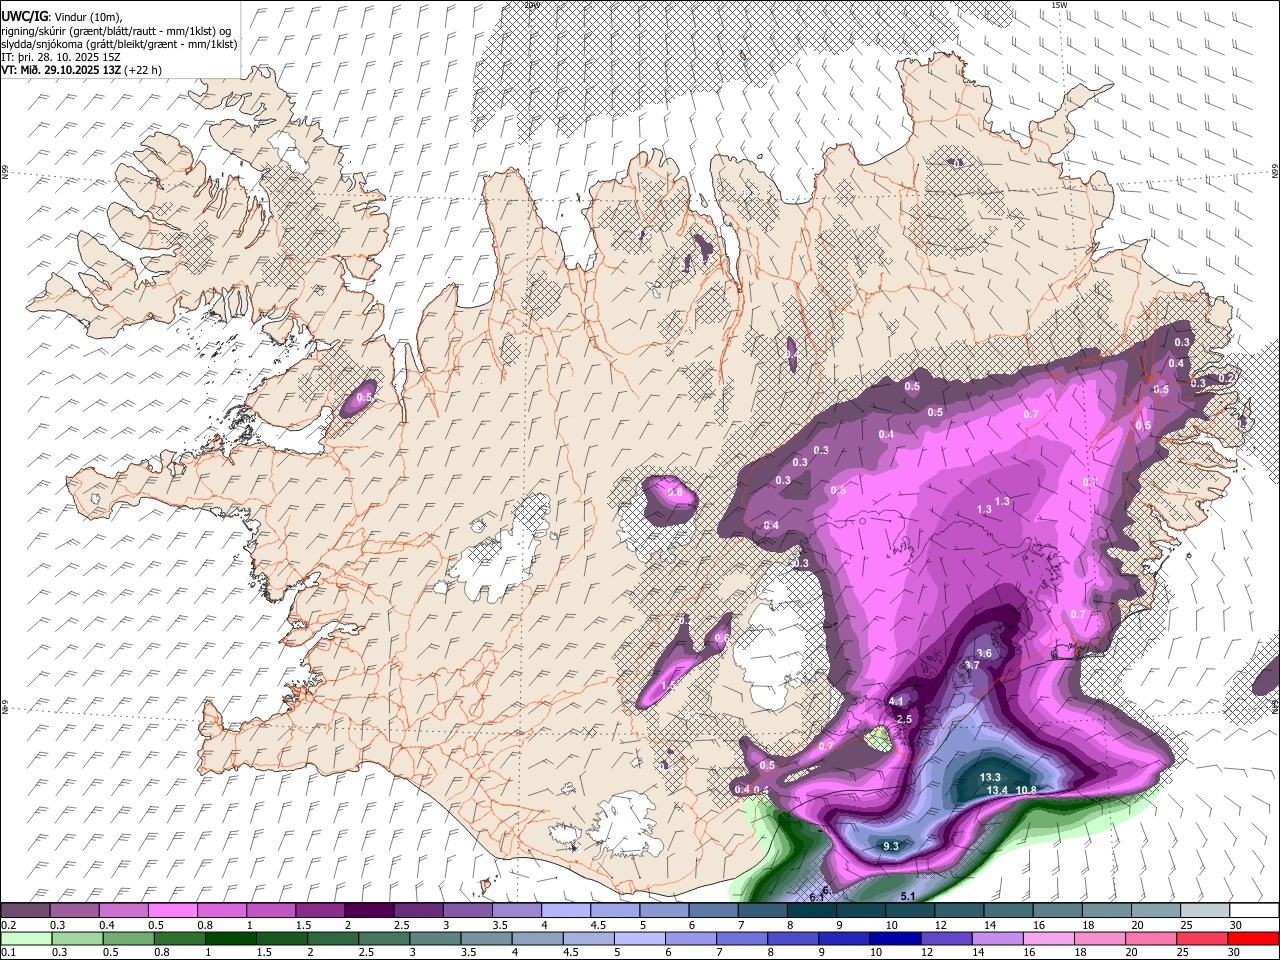
Task: Pick the bright pink upper-row swatch for 0.5
Action: [x=172, y=911]
